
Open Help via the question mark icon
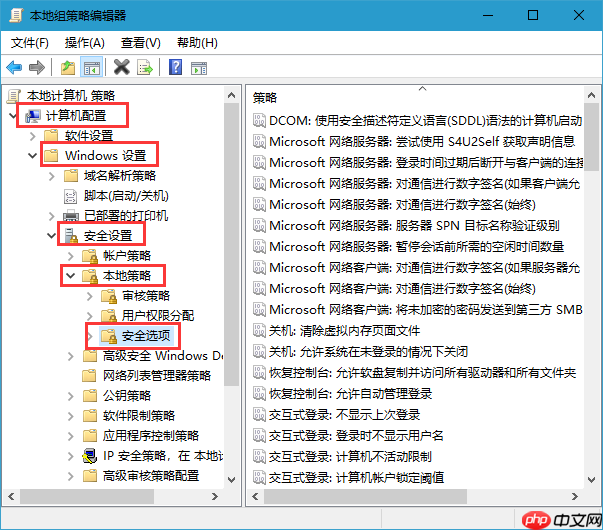coord(175,68)
